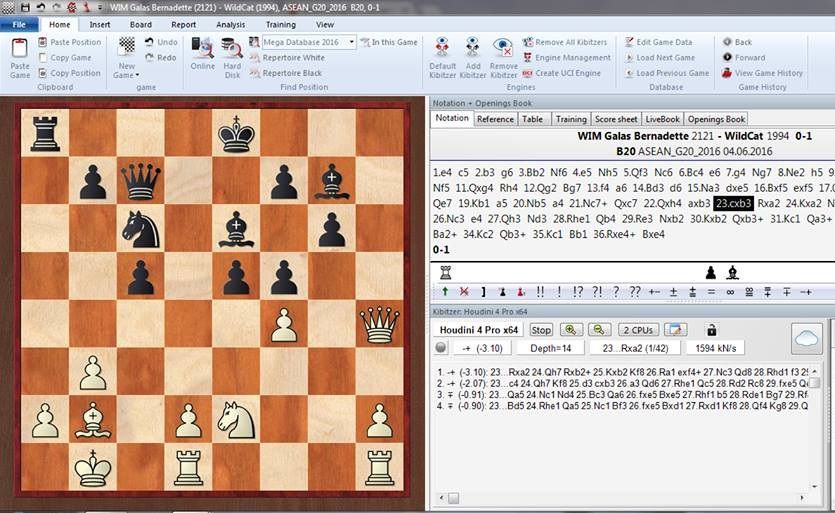This screenshot has height=513, width=835.
Task: Open View Game History
Action: pos(762,73)
